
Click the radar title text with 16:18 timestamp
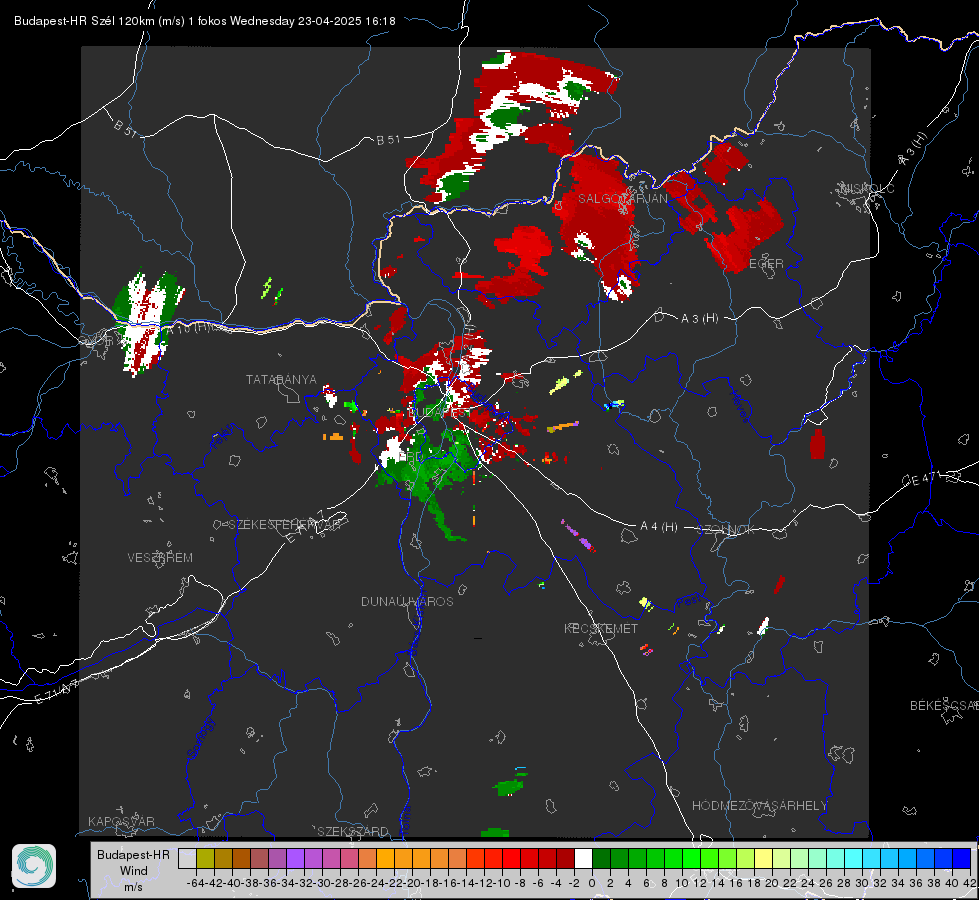(x=205, y=21)
